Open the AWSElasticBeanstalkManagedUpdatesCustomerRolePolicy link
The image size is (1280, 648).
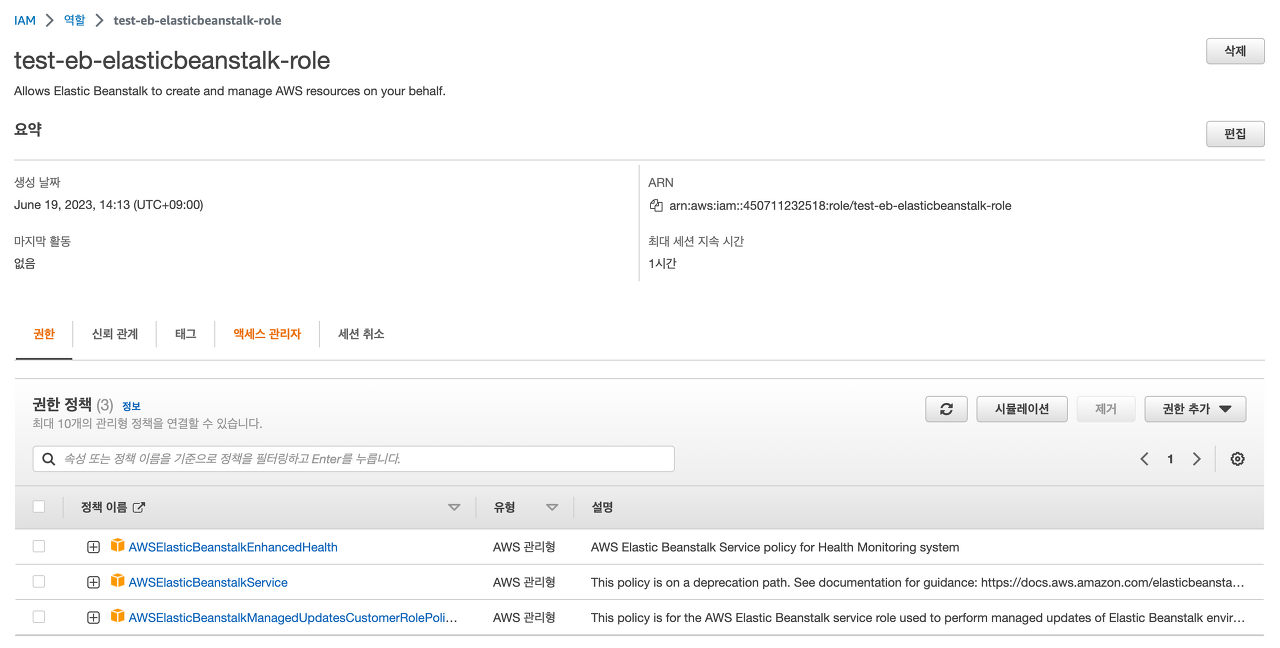click(293, 617)
